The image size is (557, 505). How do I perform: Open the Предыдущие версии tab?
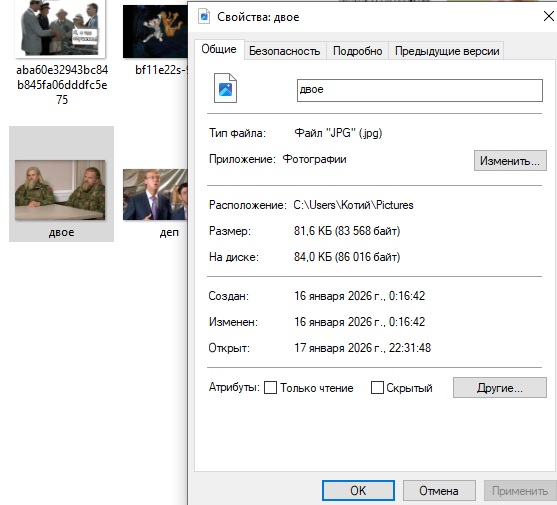[x=447, y=51]
